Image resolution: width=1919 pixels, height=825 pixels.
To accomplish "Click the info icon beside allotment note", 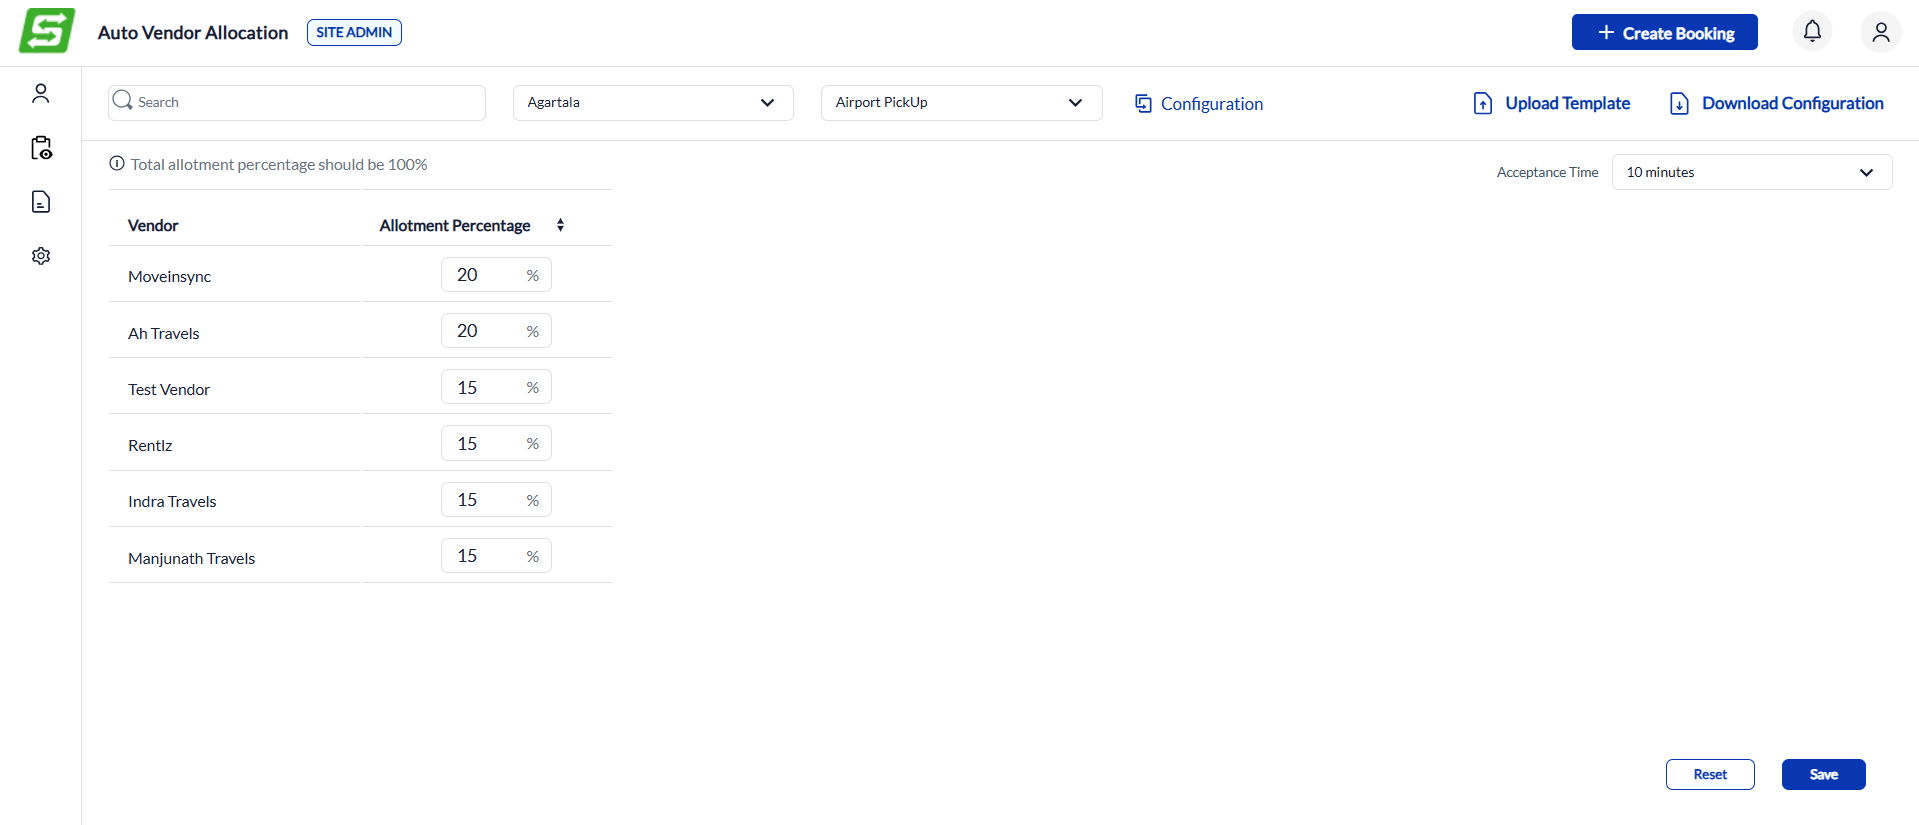I will click(117, 164).
